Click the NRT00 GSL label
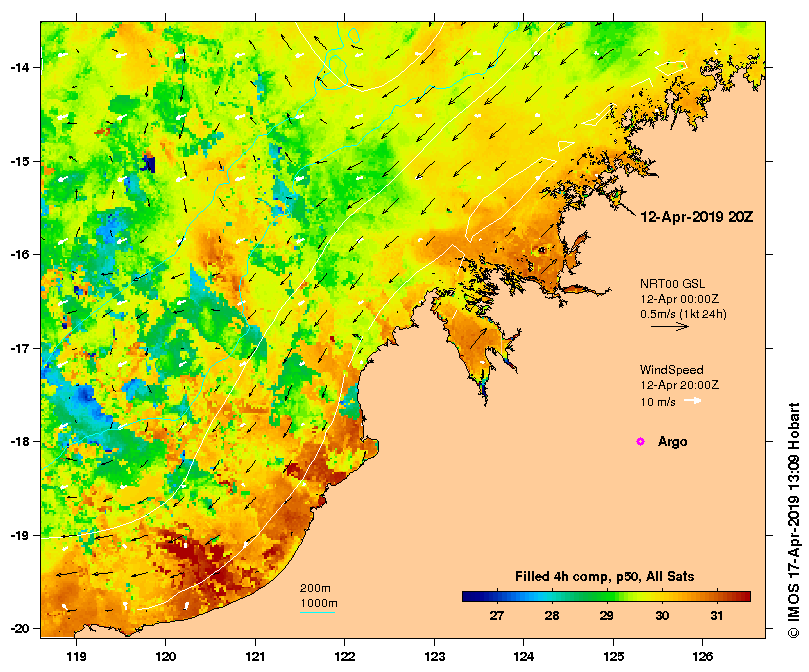Image resolution: width=809 pixels, height=672 pixels. (672, 284)
